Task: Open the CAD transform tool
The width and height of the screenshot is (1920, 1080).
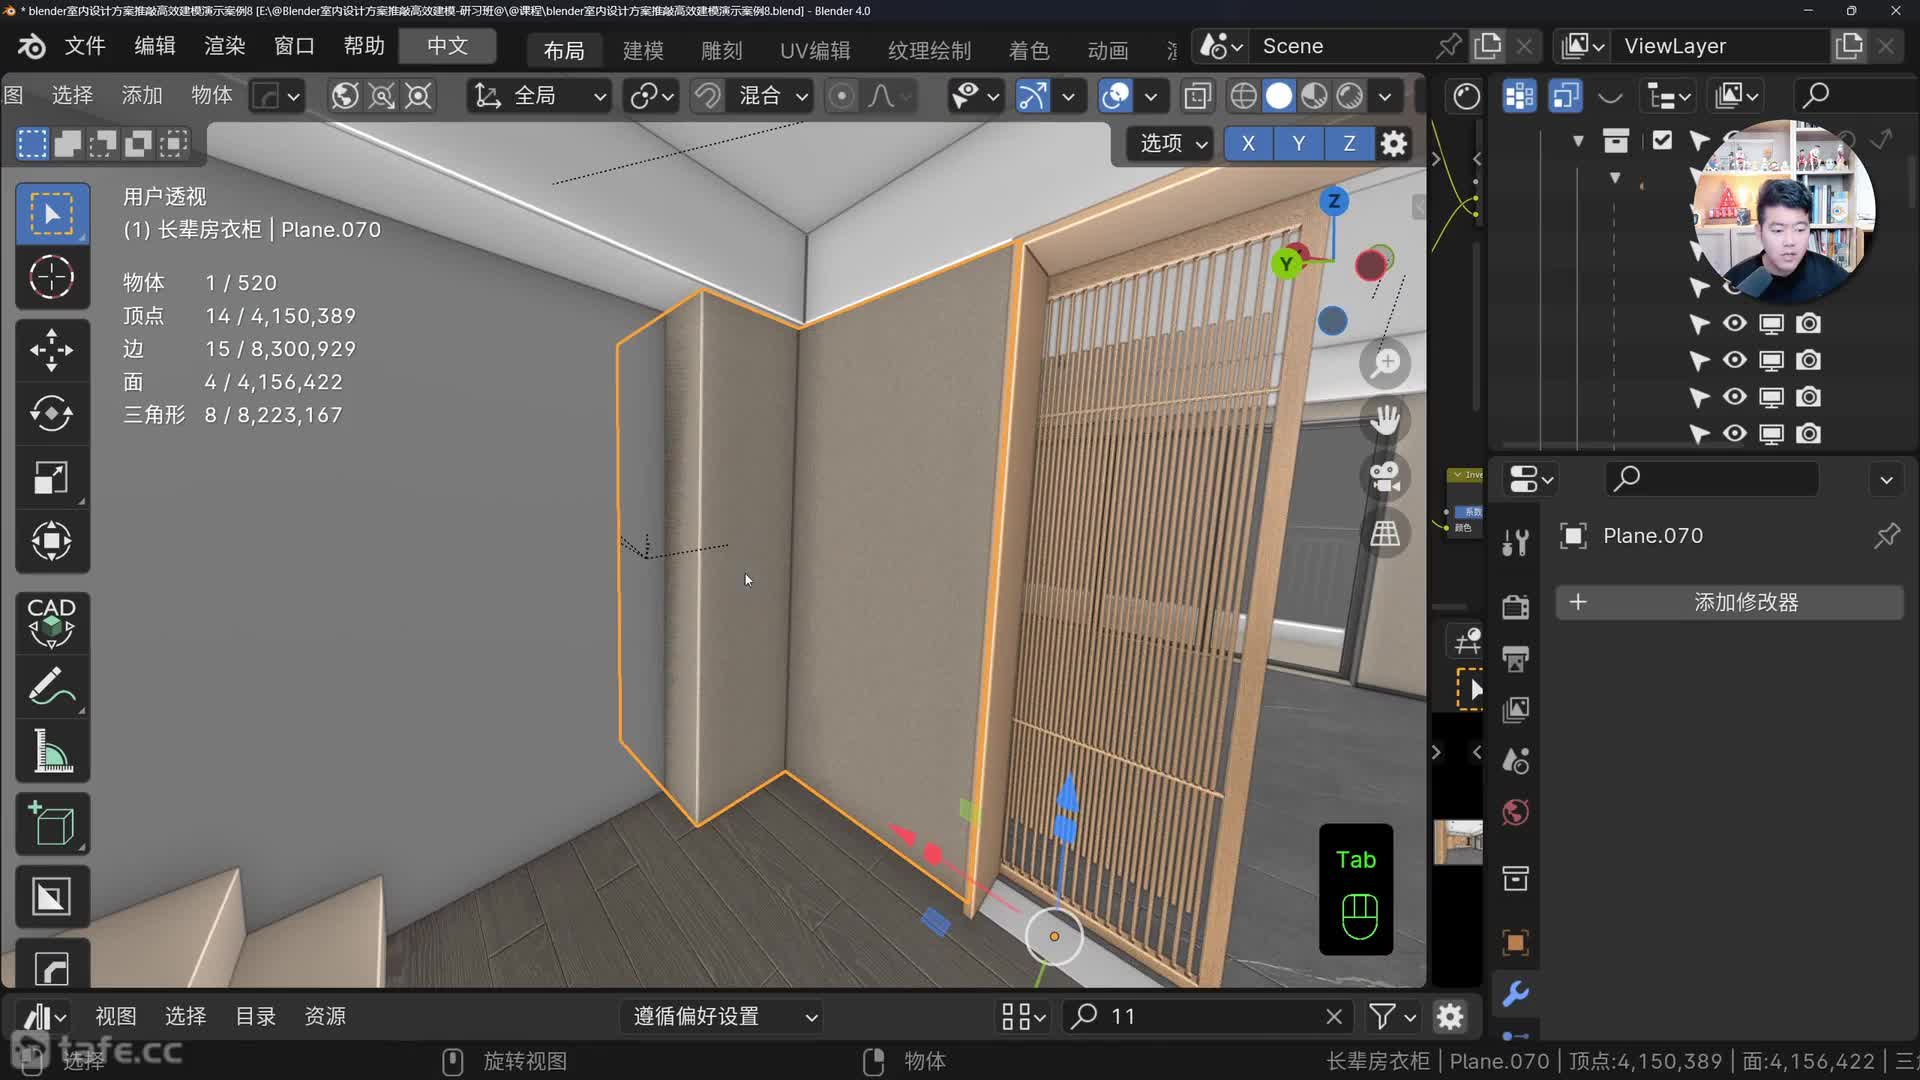Action: coord(51,622)
